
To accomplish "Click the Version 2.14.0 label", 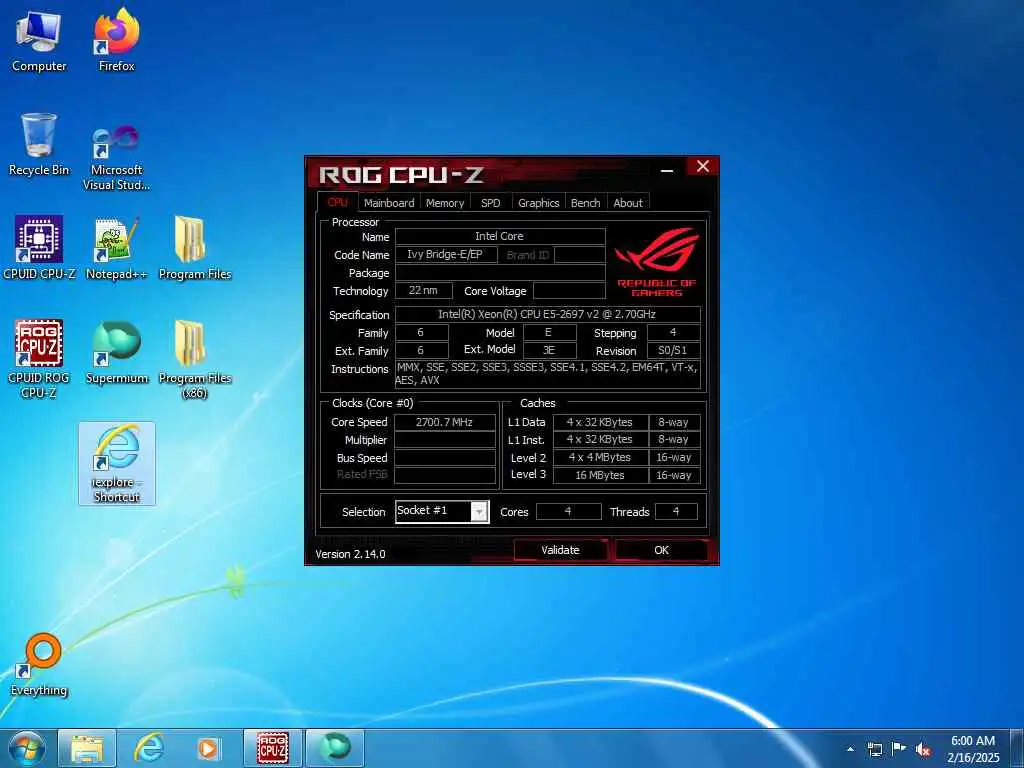I will pyautogui.click(x=351, y=554).
